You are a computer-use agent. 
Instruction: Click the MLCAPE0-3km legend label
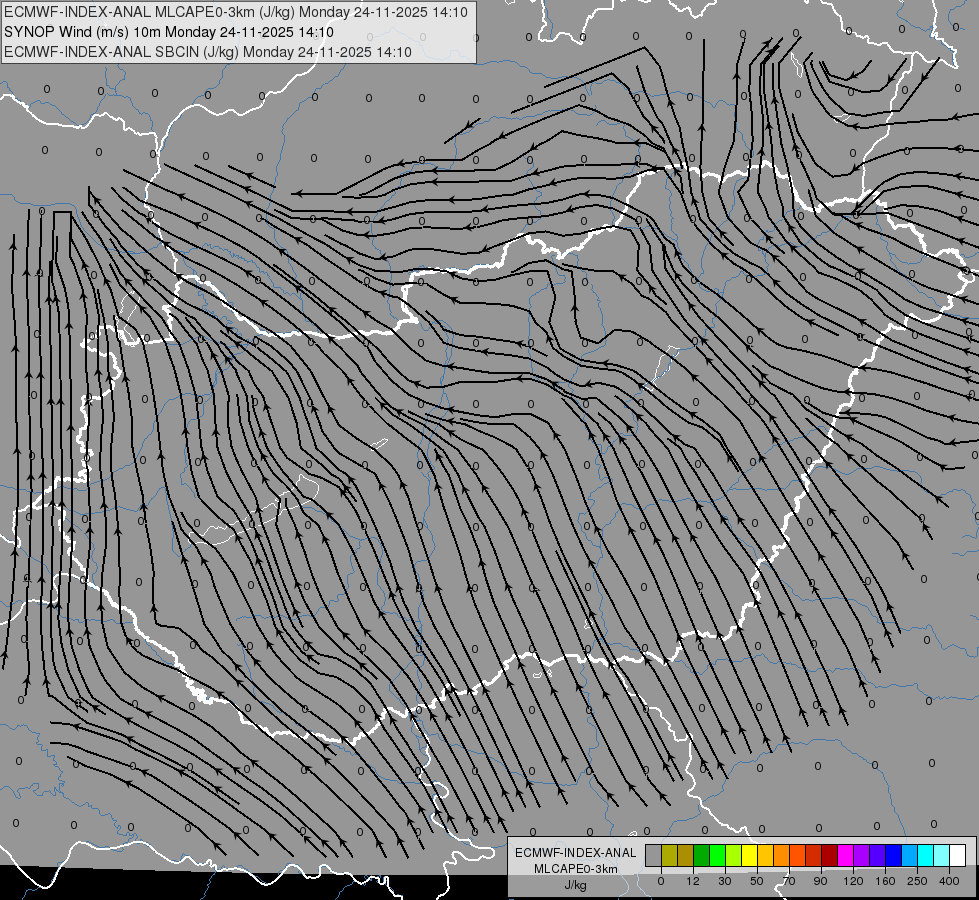click(x=575, y=869)
